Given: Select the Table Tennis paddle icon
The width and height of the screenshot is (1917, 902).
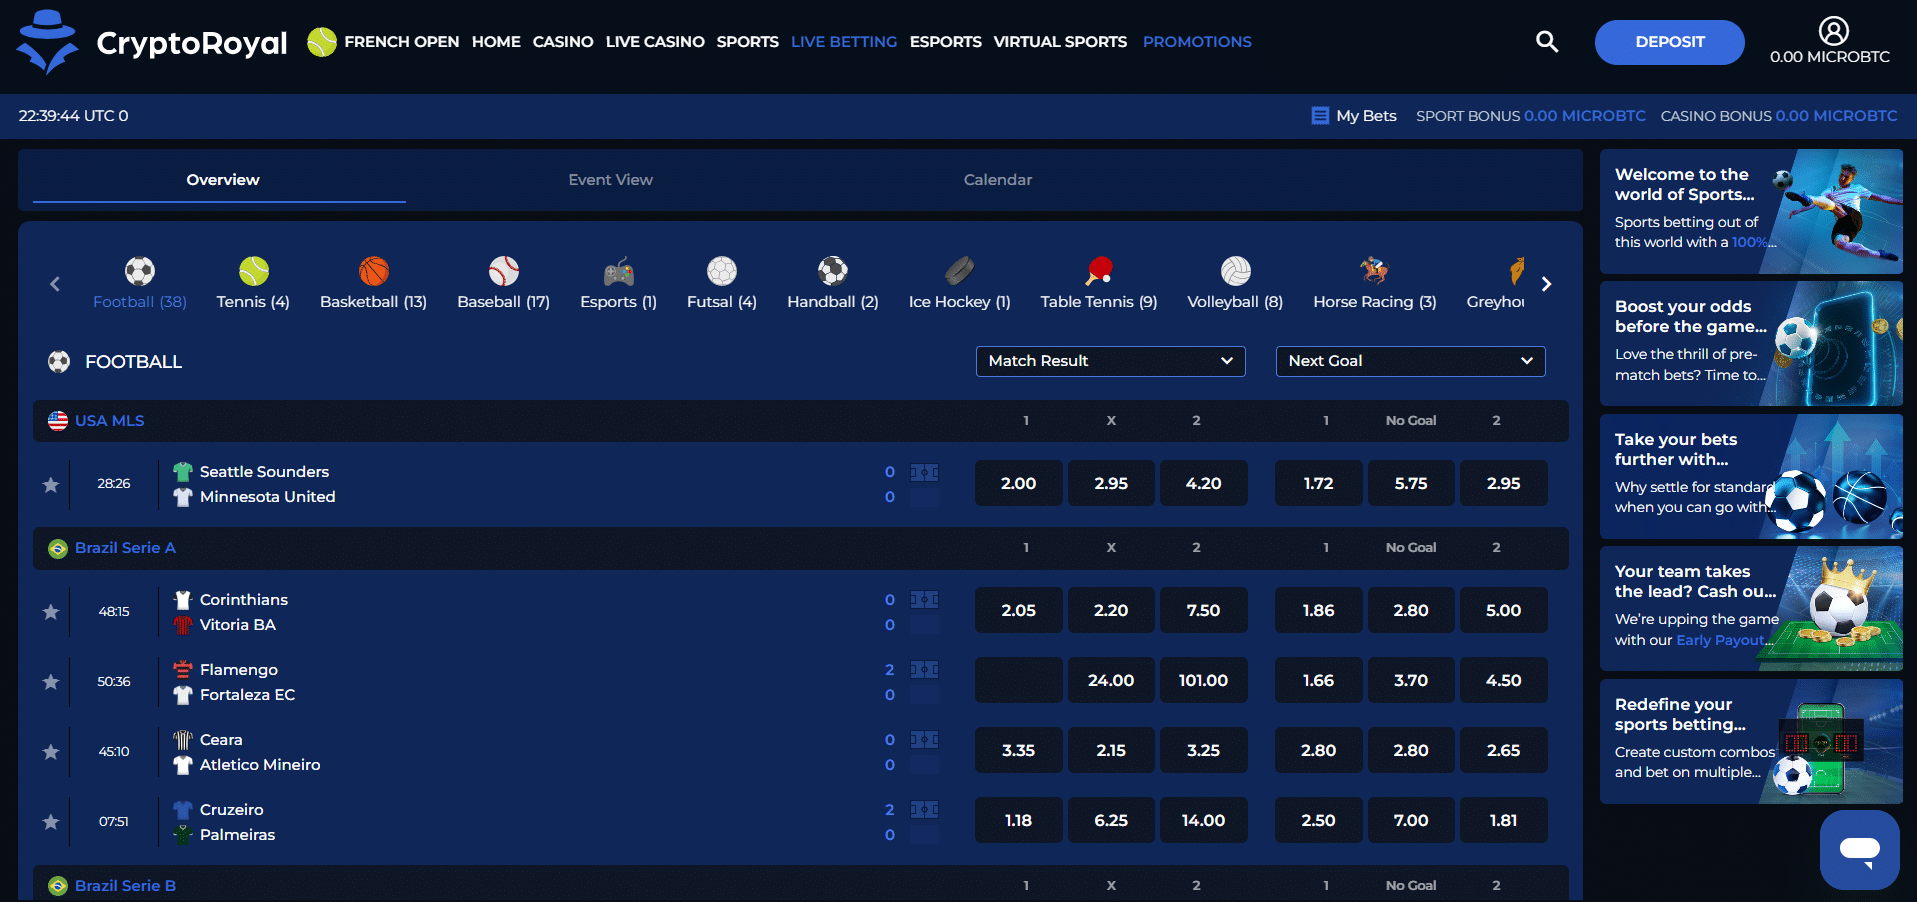Looking at the screenshot, I should point(1099,271).
